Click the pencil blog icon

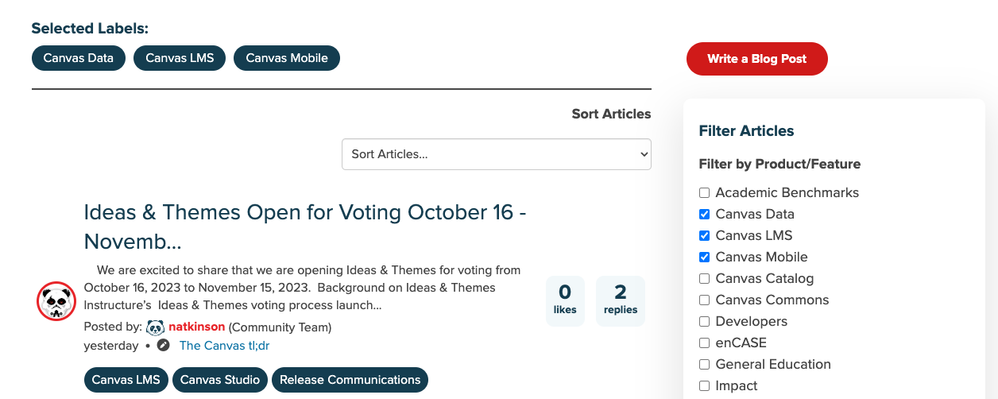[x=164, y=346]
